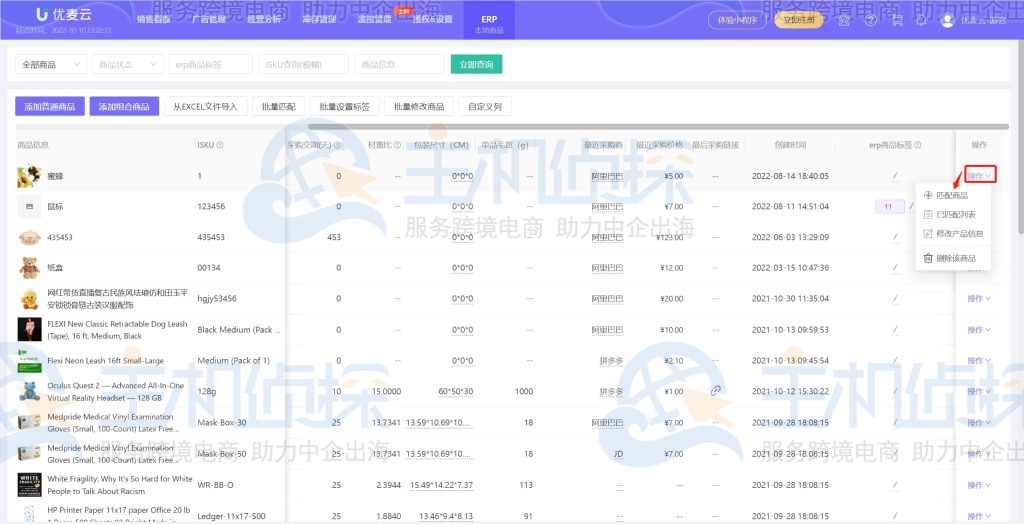Image resolution: width=1024 pixels, height=524 pixels.
Task: Choose 匹配商品 from the operation menu
Action: [x=953, y=195]
